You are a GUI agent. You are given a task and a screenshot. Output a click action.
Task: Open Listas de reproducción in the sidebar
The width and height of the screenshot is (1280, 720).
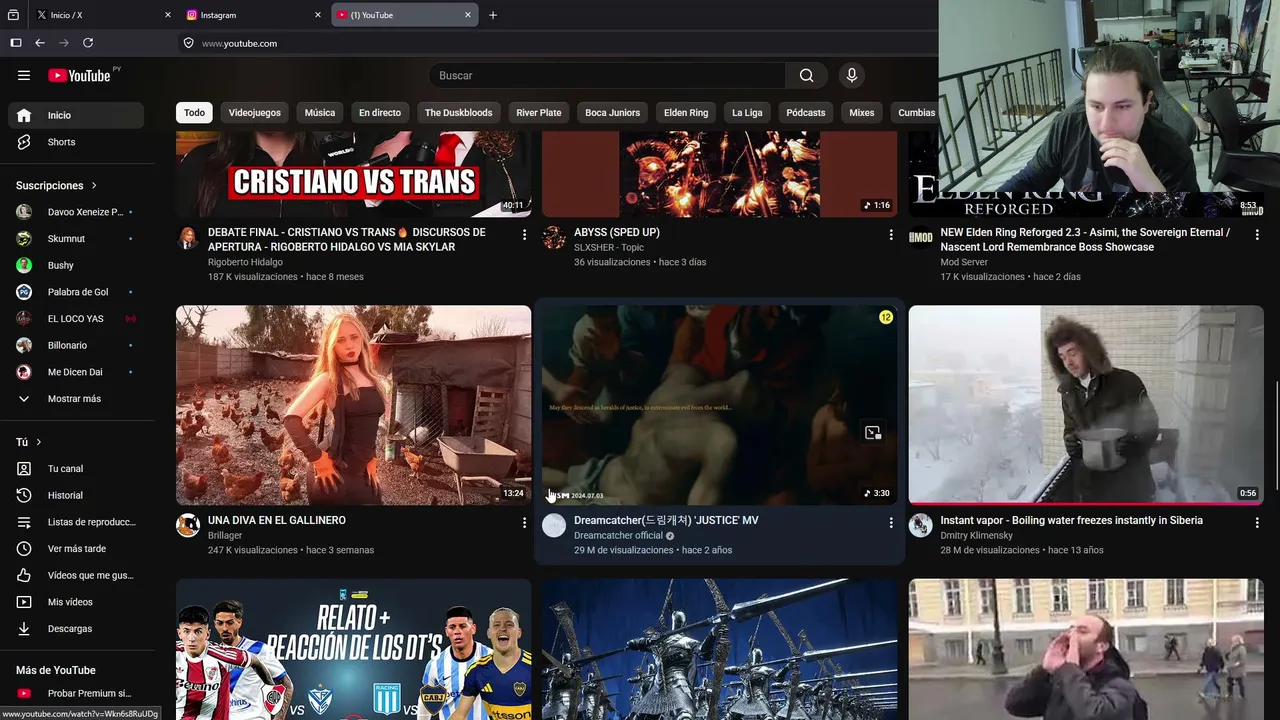(x=76, y=522)
